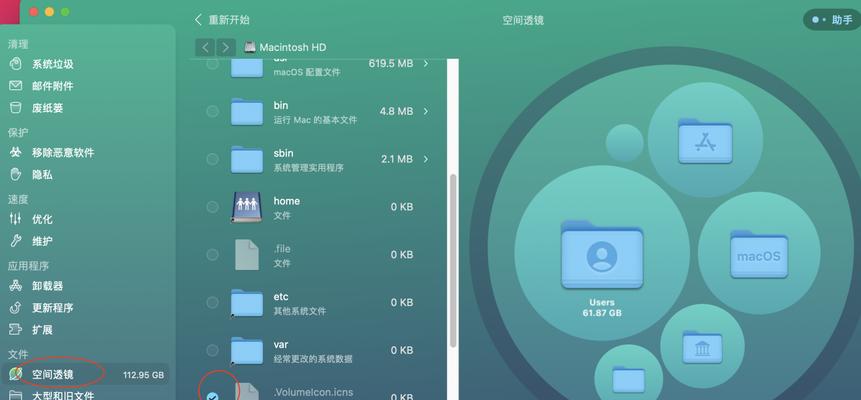Screen dimensions: 861x400
Task: Click the 经常更改的系统数据 description
Action: tap(313, 359)
